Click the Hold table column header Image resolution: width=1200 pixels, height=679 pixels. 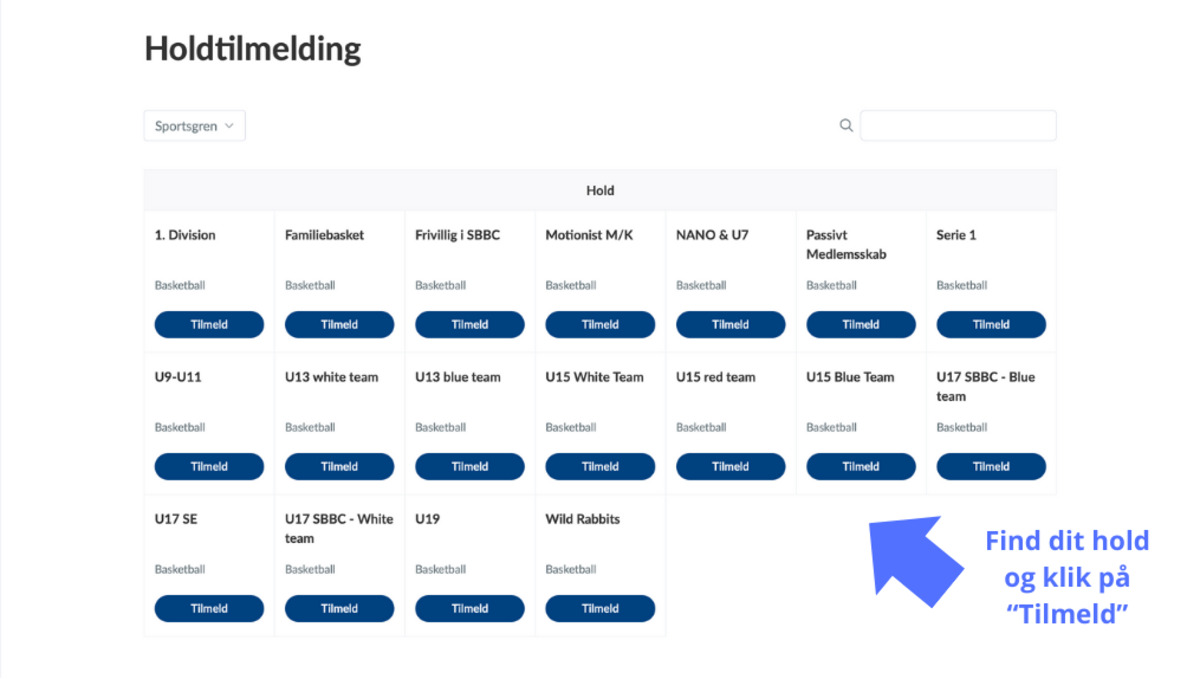tap(600, 190)
